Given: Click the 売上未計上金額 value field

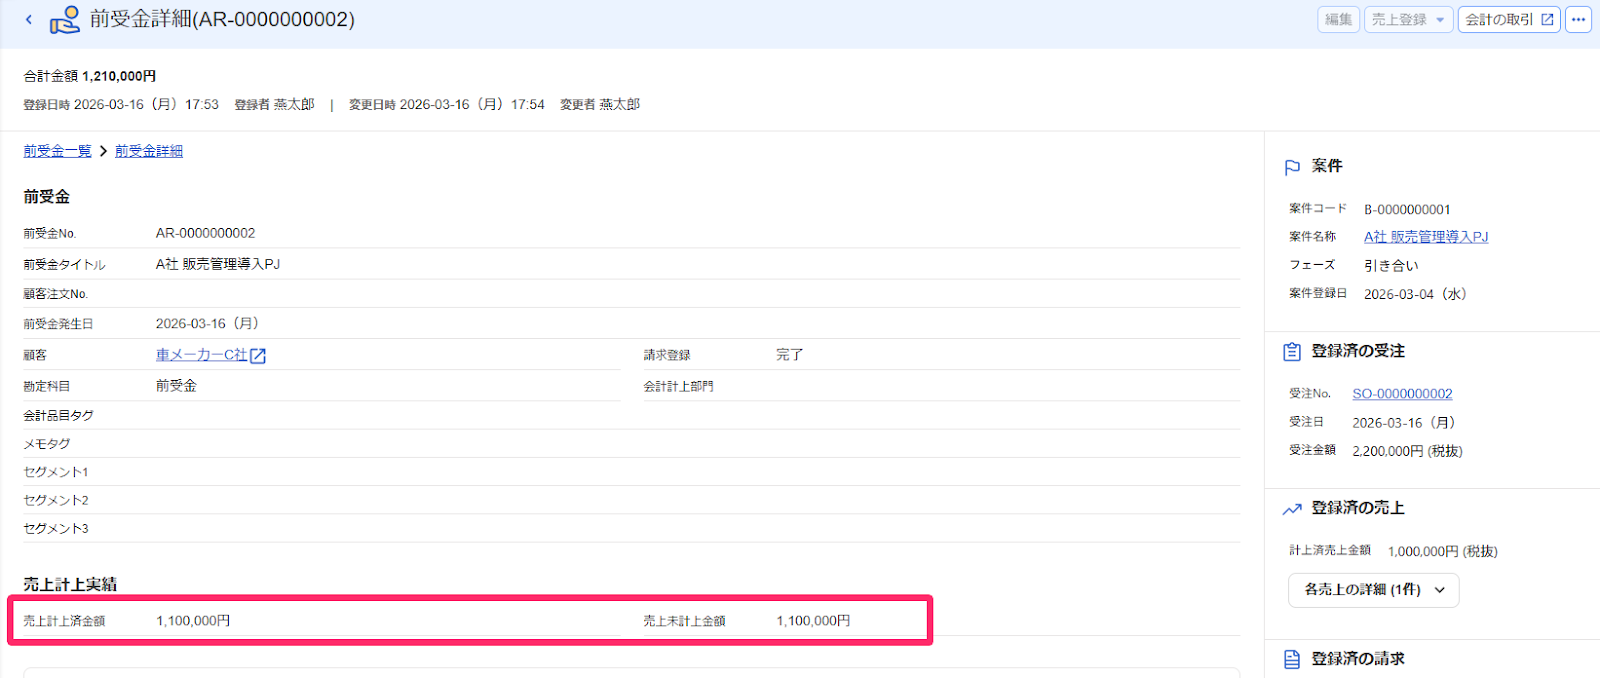Looking at the screenshot, I should tap(813, 621).
